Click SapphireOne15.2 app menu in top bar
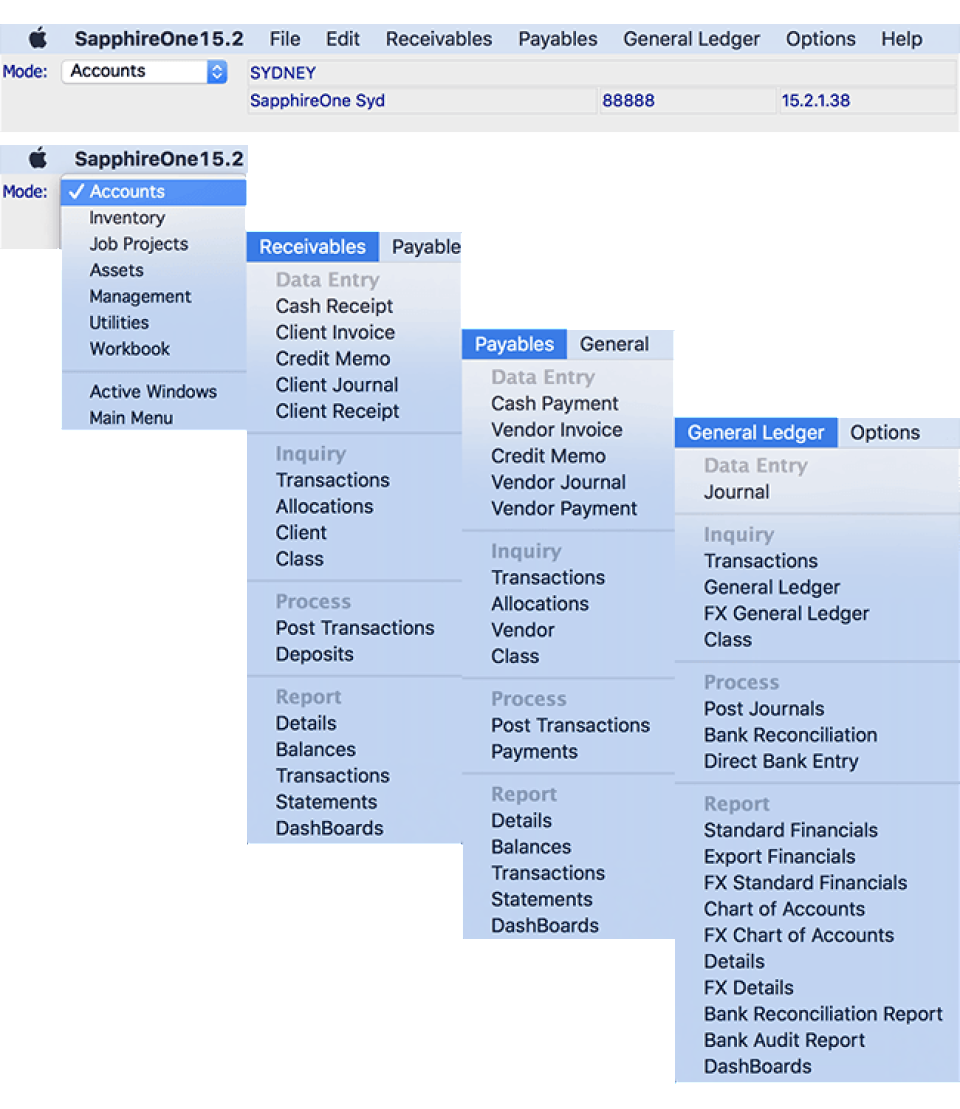Screen dimensions: 960x1109 (158, 39)
